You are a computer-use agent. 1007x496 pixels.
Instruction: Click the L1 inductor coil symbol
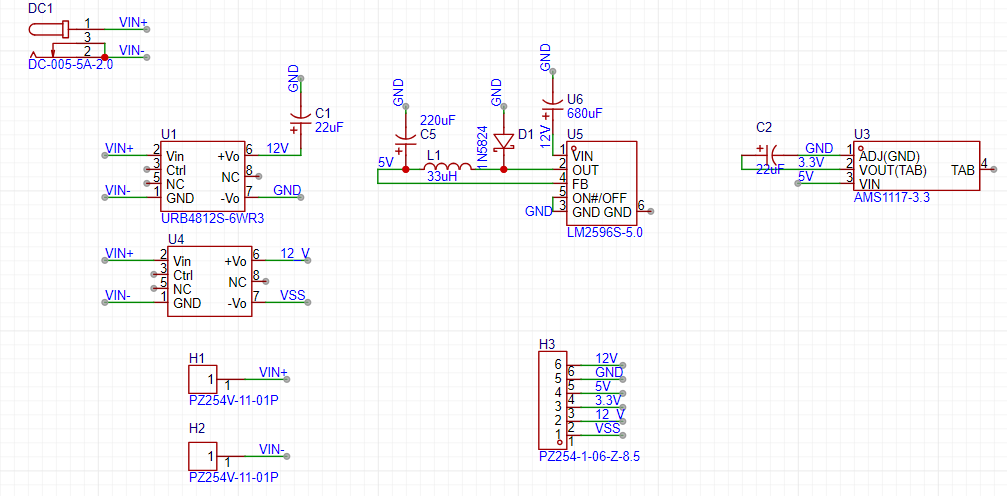tap(447, 167)
